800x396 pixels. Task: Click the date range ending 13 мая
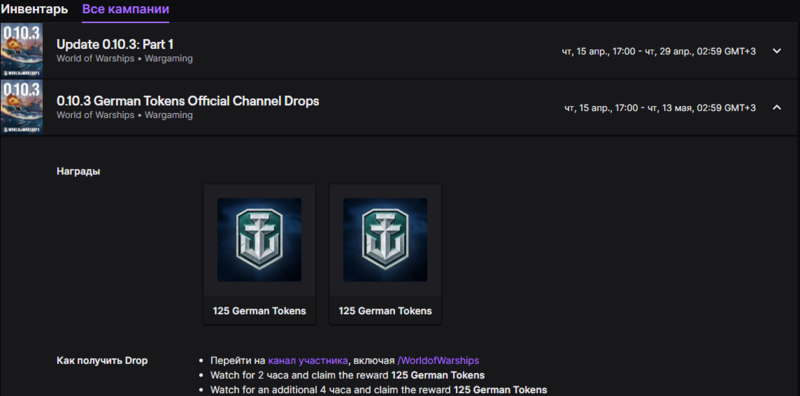click(660, 108)
